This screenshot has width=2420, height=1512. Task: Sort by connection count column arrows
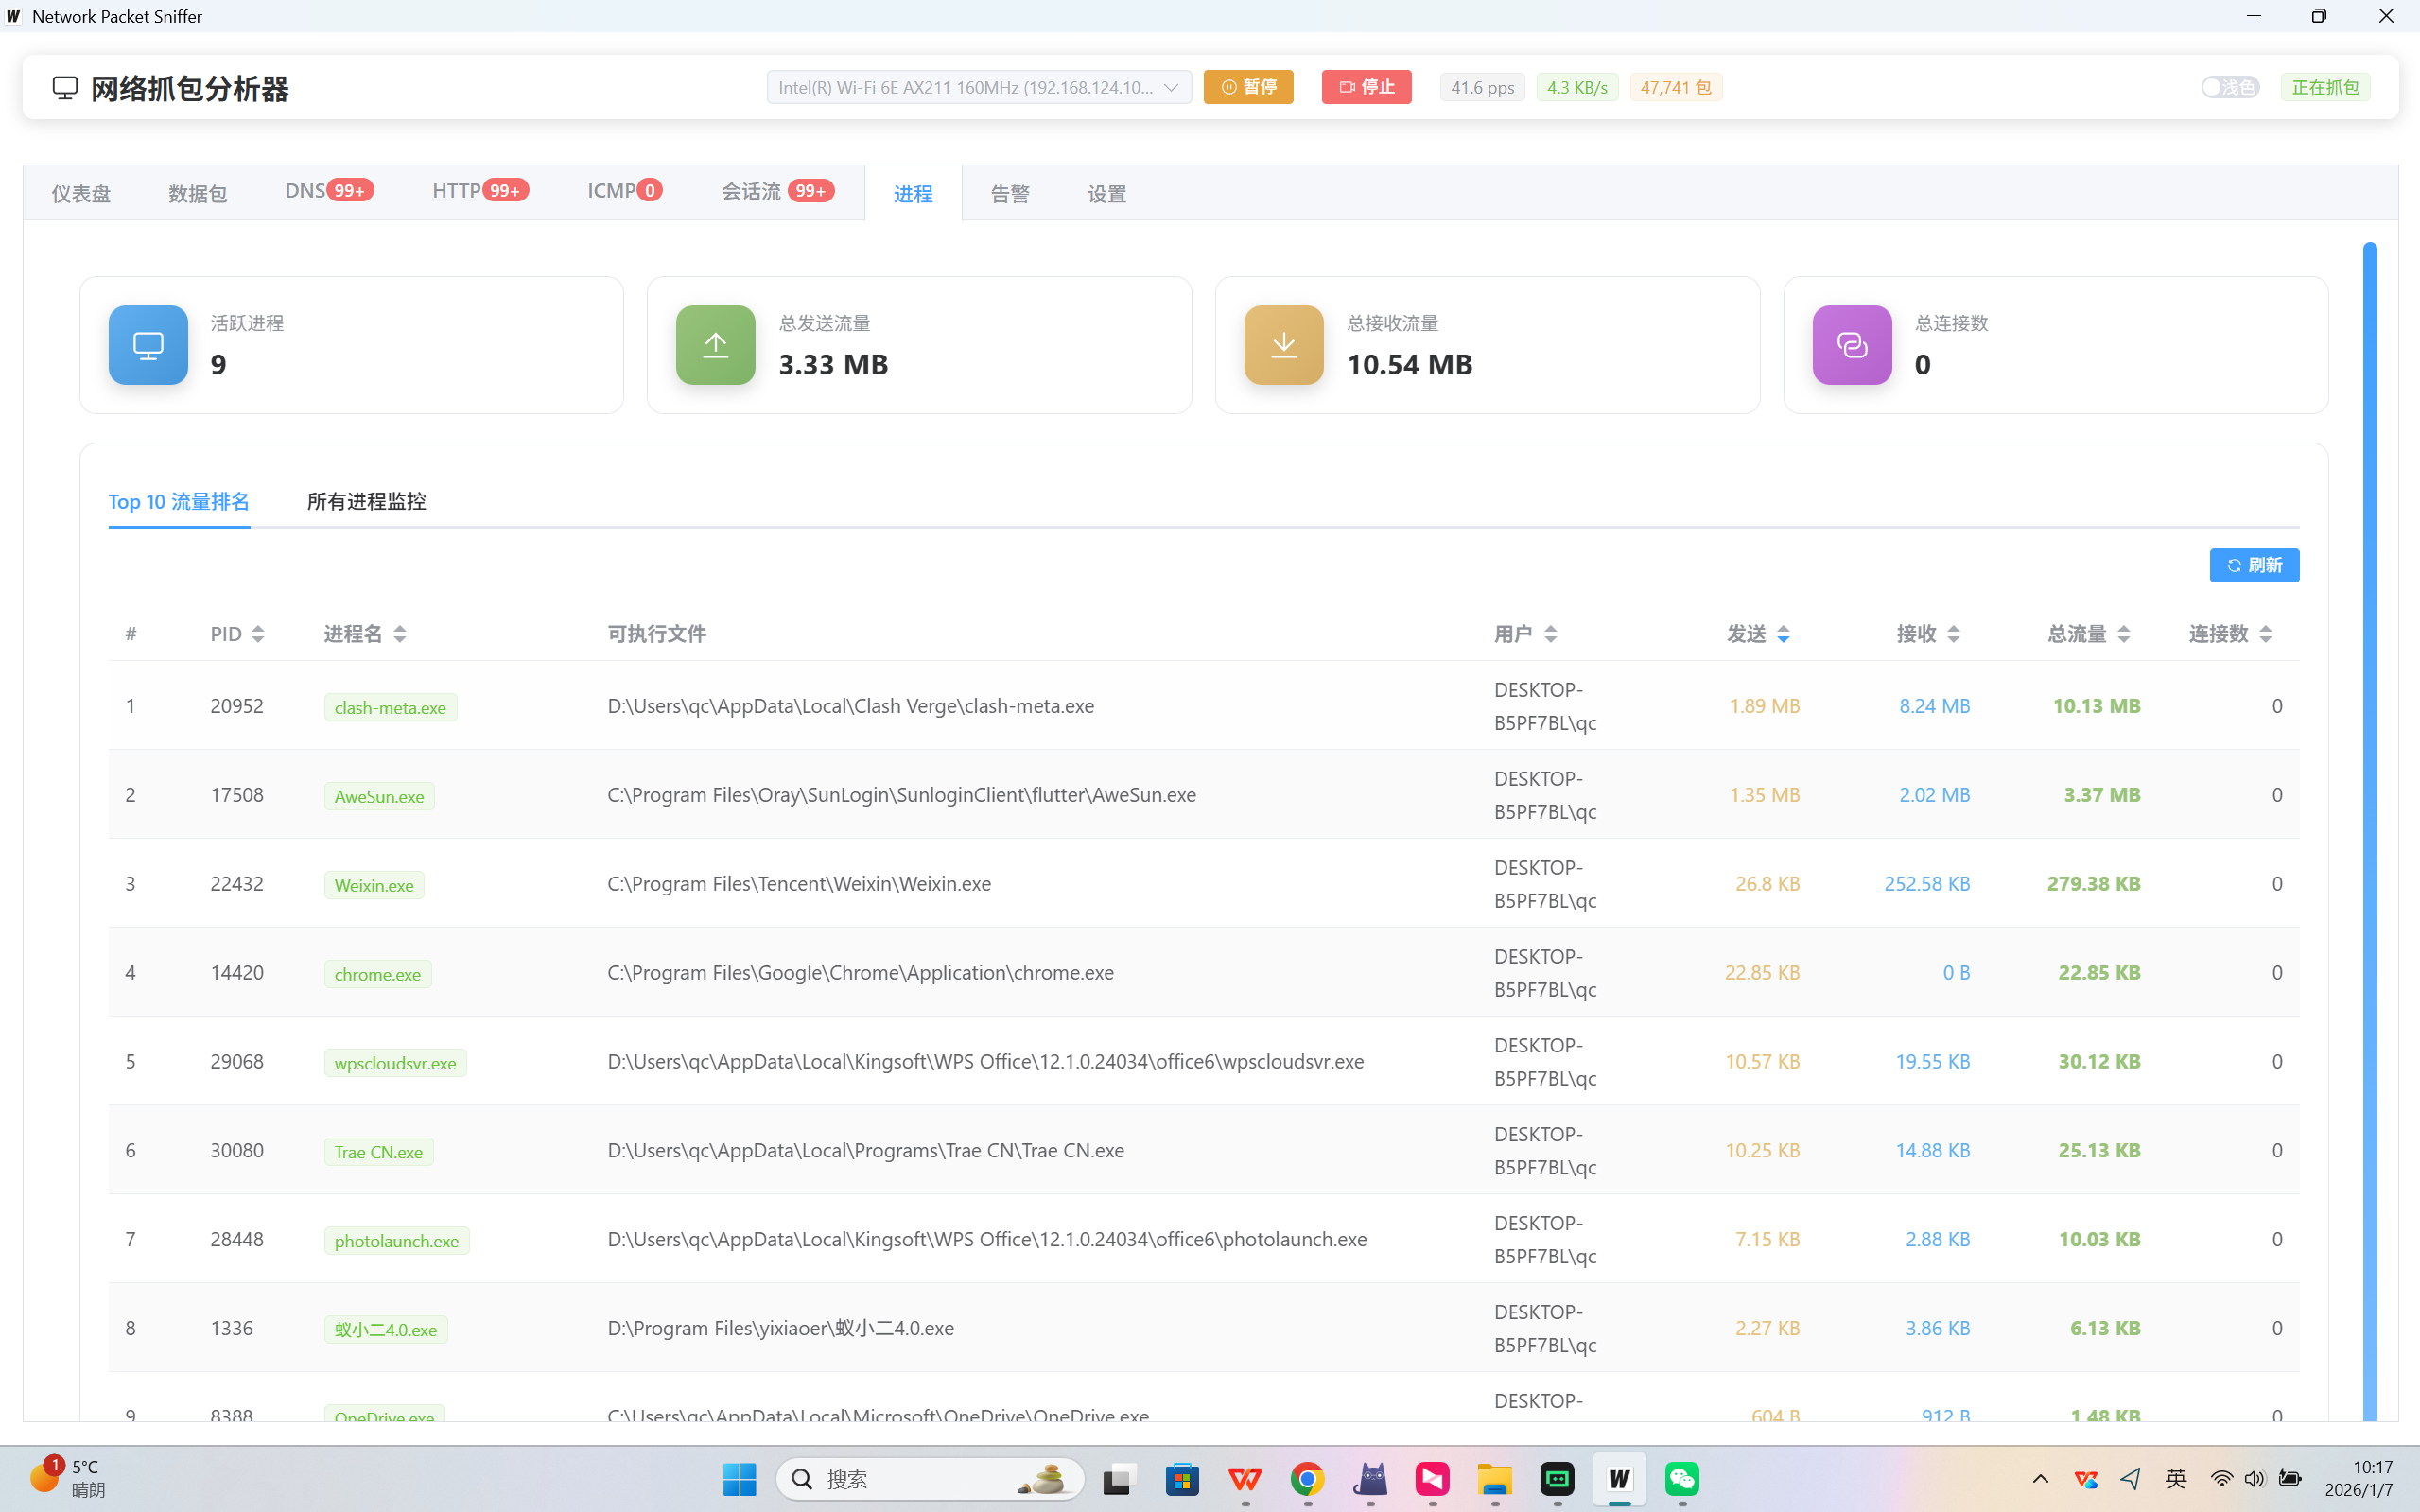2266,634
